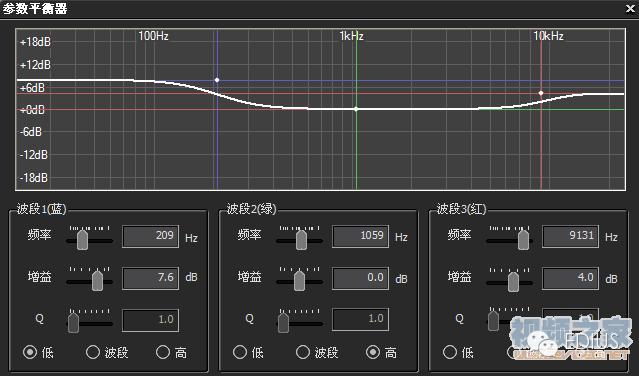
Task: Click the +18dB axis label
Action: pyautogui.click(x=35, y=42)
